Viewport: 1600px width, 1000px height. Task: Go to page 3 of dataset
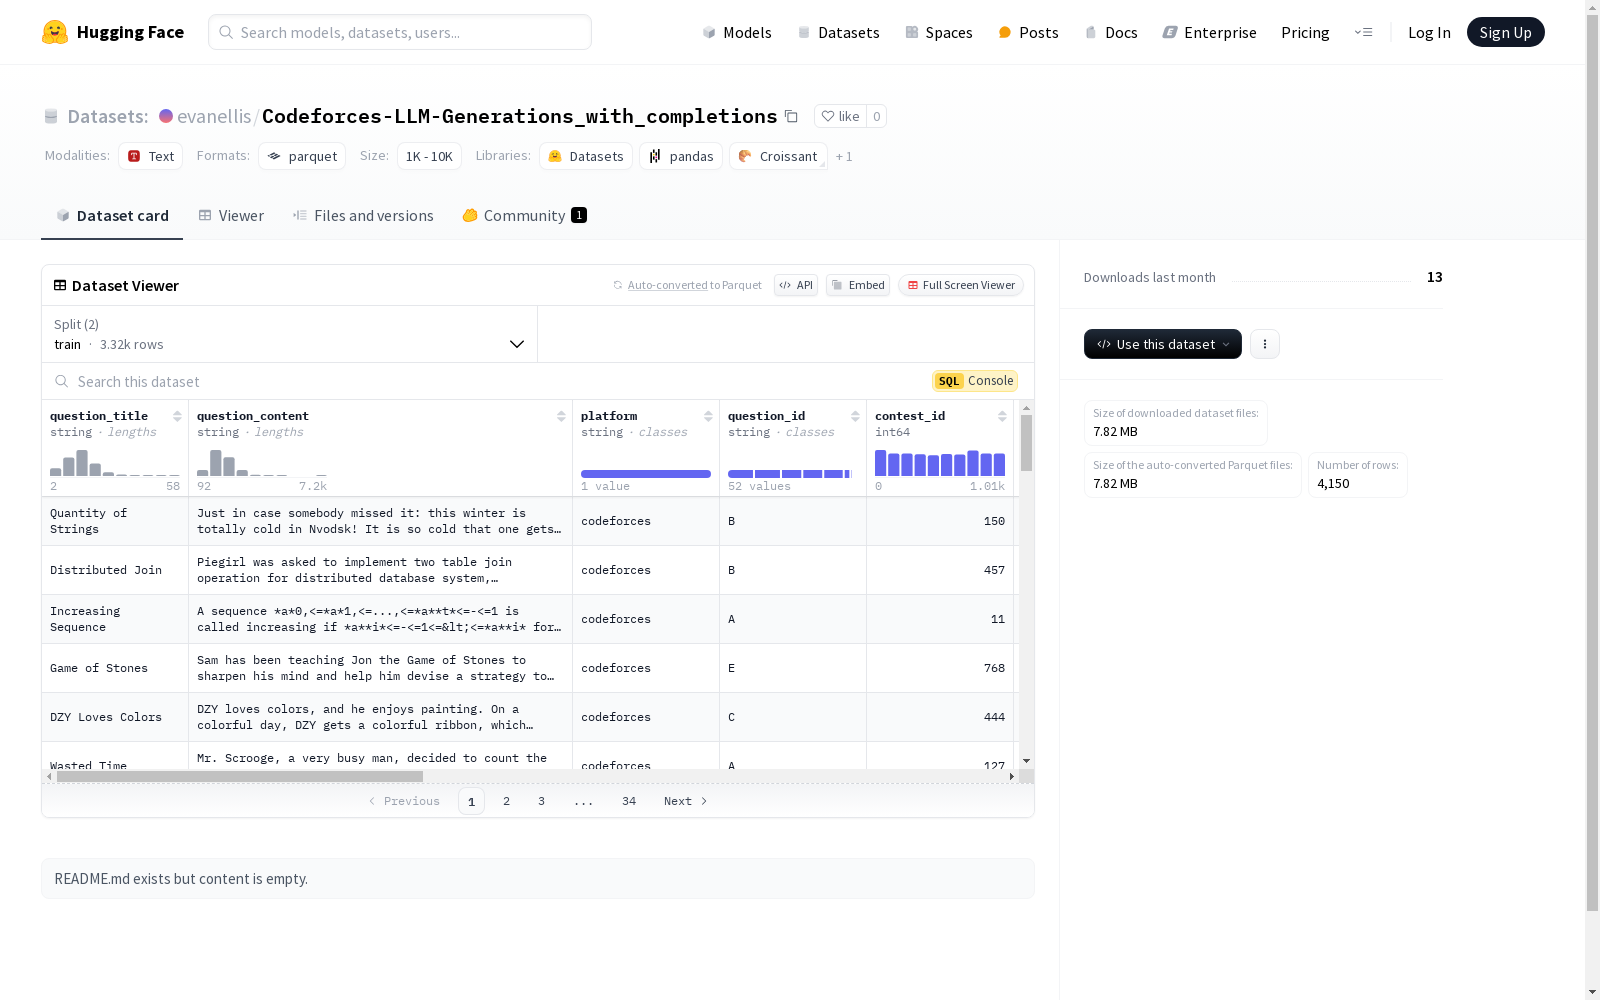click(542, 801)
